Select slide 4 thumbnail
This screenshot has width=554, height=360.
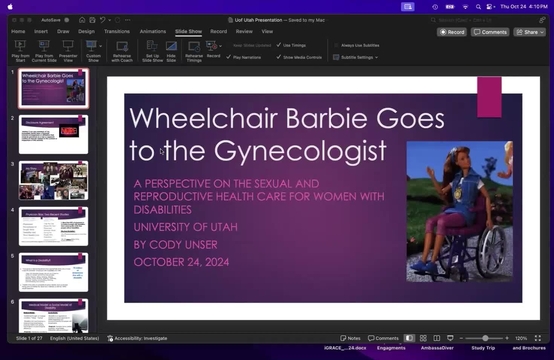[x=54, y=226]
